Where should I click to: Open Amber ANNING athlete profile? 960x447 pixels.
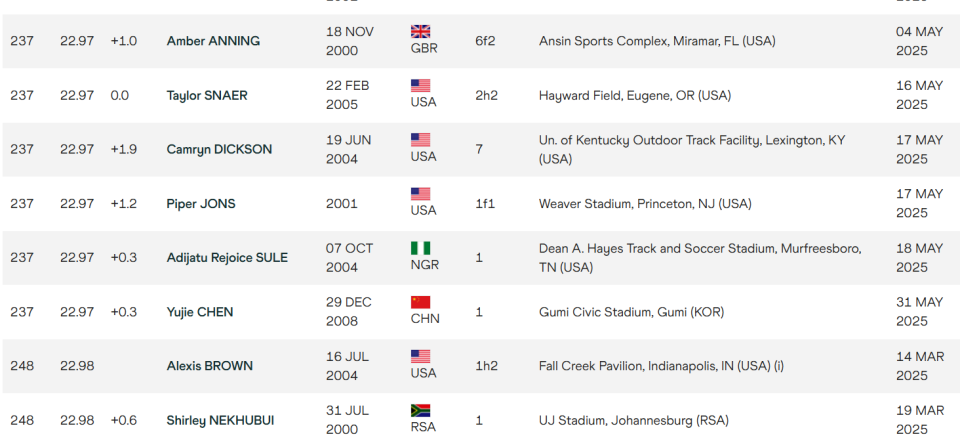coord(213,41)
